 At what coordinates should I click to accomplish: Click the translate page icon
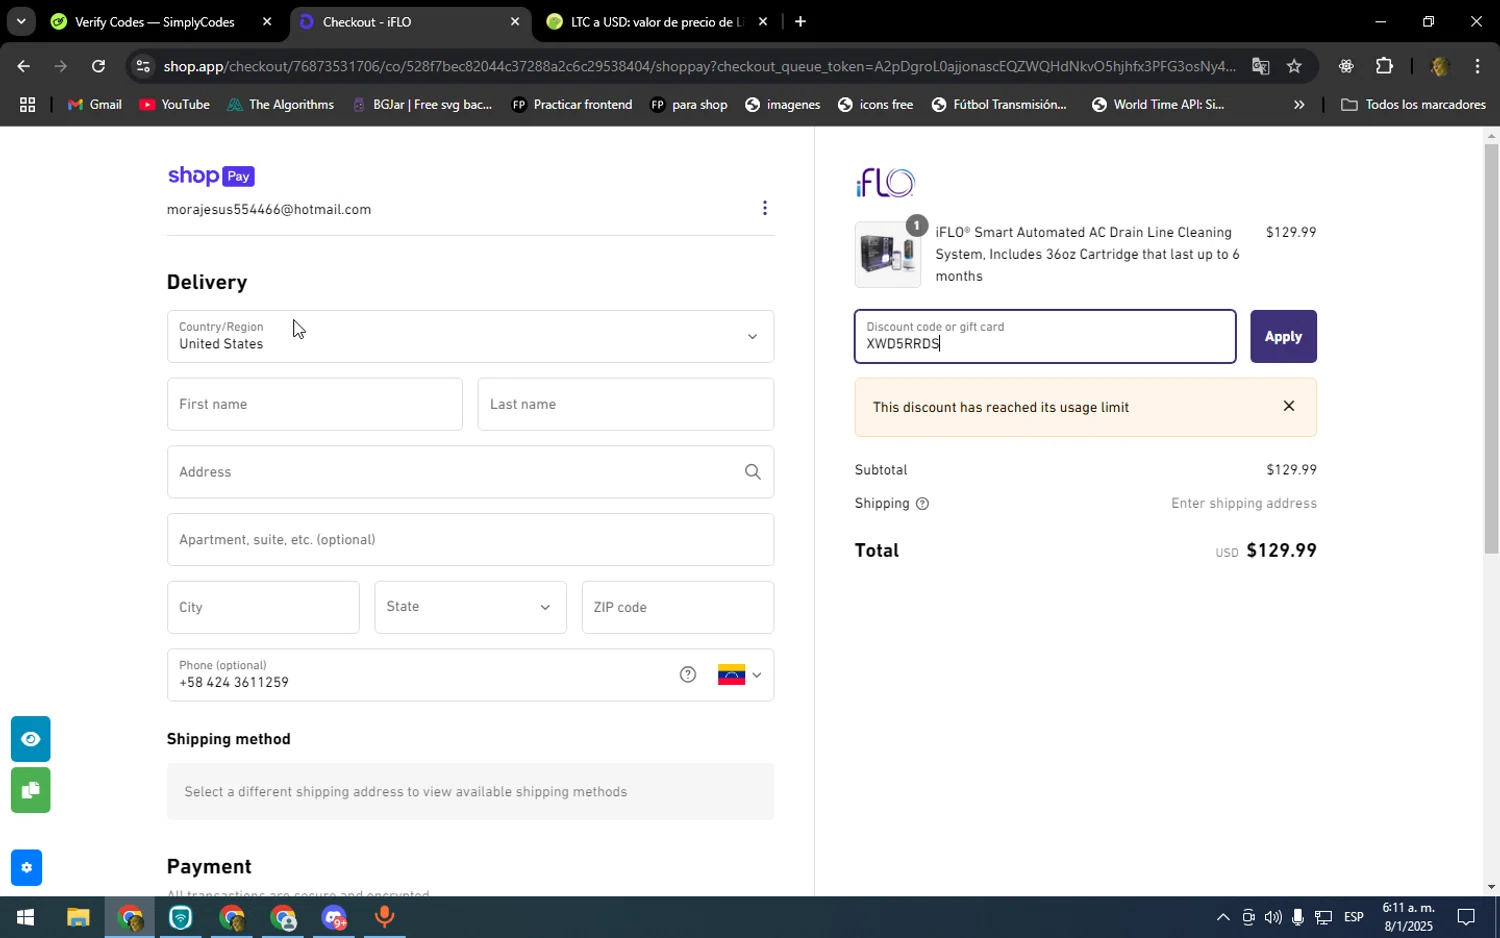[1260, 66]
